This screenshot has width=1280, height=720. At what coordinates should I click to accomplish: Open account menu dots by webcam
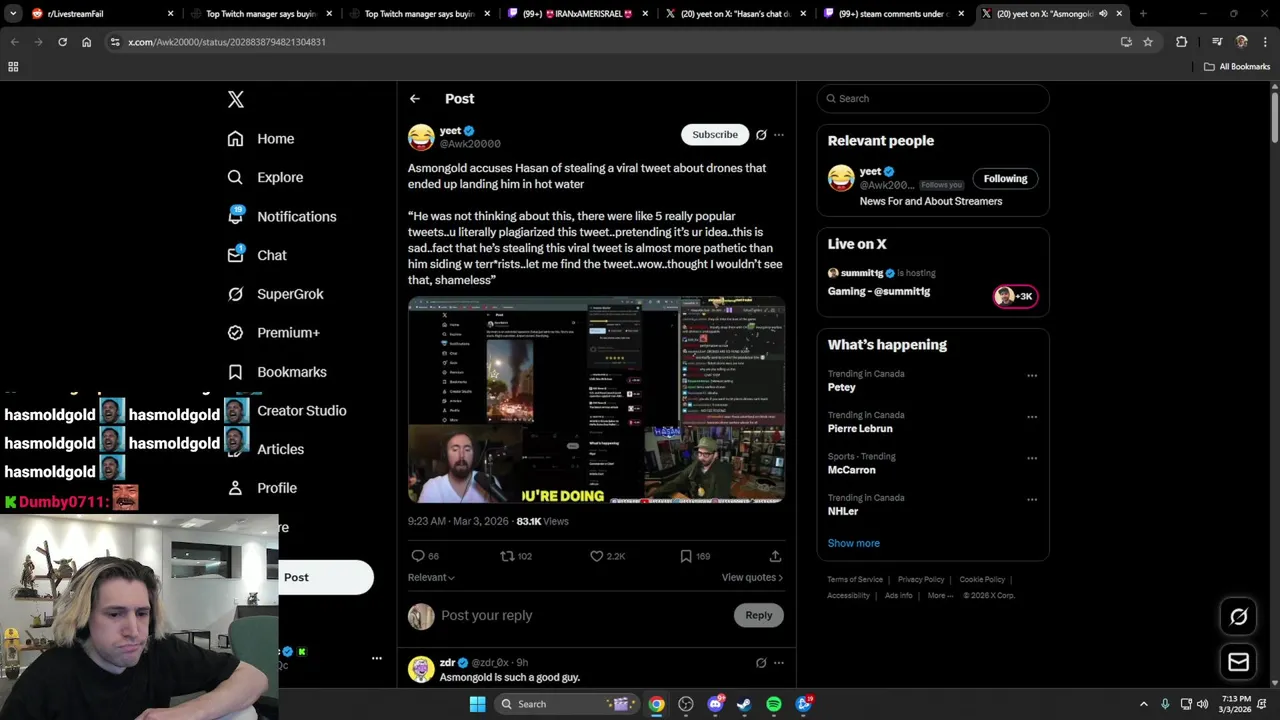point(377,658)
